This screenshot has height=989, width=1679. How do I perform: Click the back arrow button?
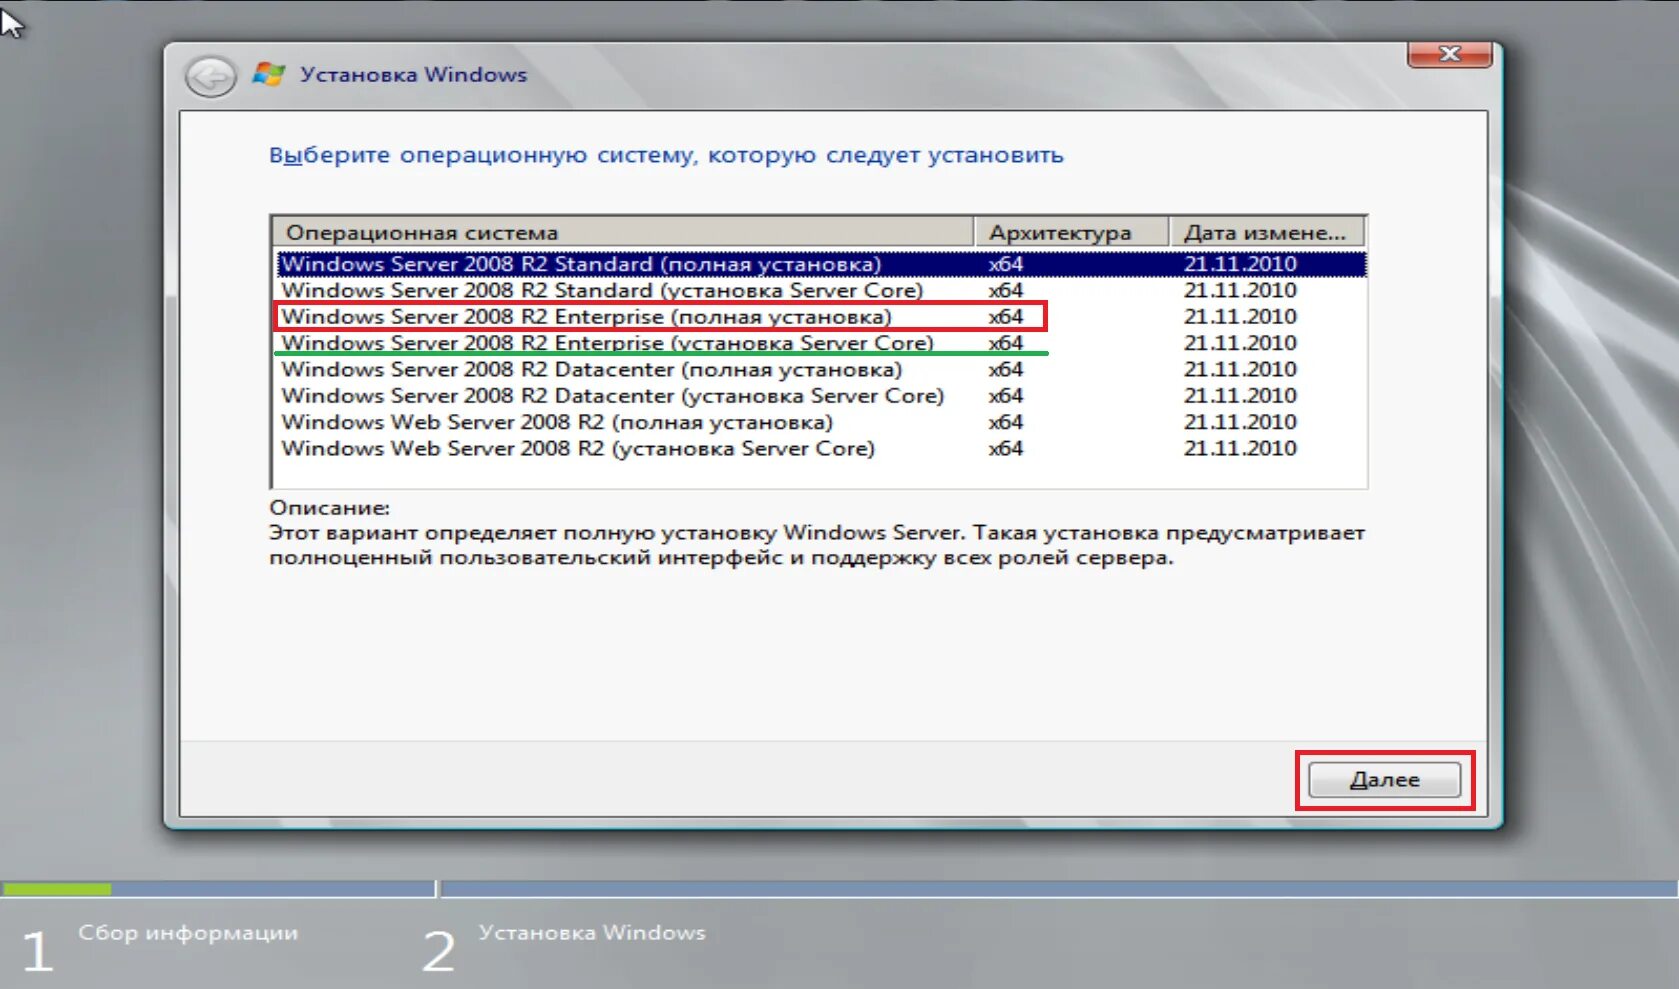(x=210, y=77)
